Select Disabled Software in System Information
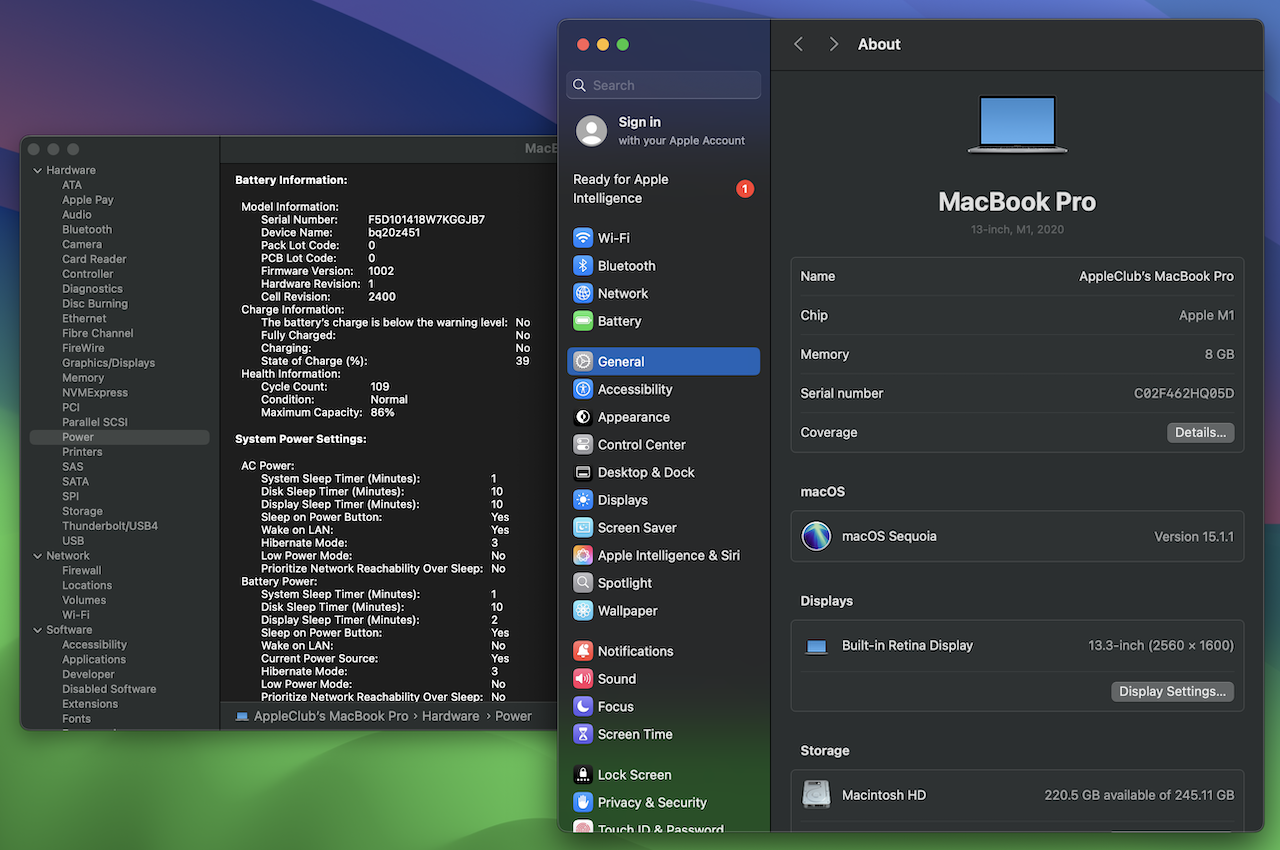Screen dimensions: 1280x850 click(109, 689)
